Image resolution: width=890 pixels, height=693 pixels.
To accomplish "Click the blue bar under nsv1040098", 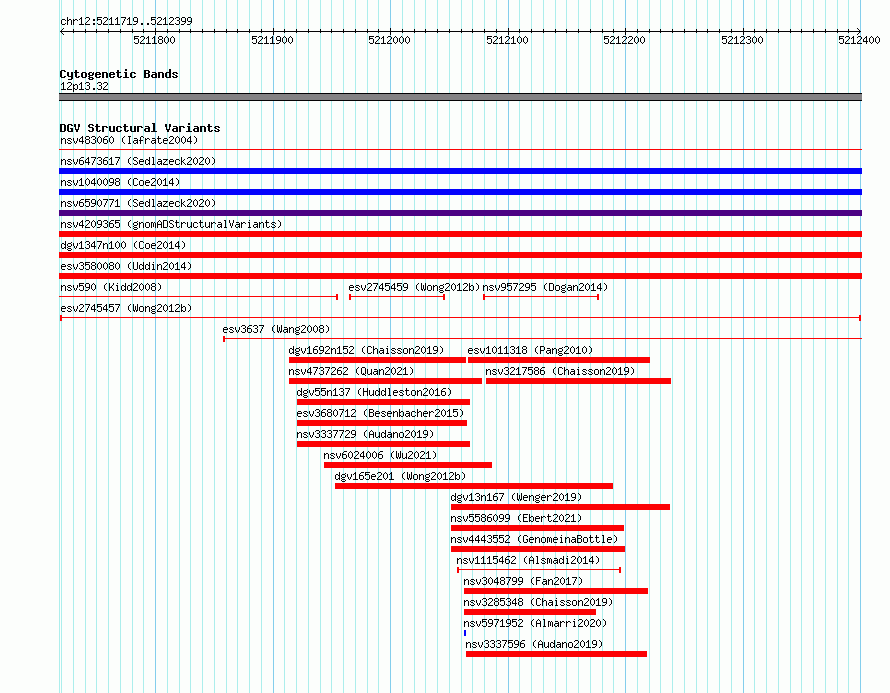I will pos(460,192).
